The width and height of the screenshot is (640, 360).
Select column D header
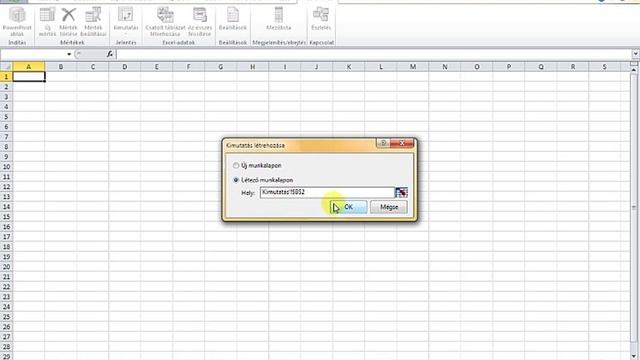[x=124, y=67]
